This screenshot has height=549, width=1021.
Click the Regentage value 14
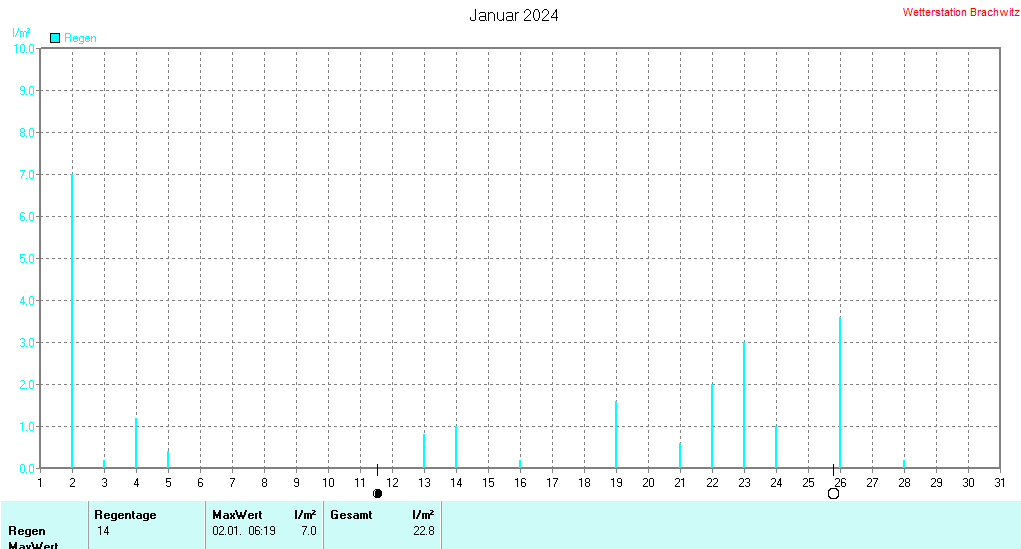tap(103, 531)
